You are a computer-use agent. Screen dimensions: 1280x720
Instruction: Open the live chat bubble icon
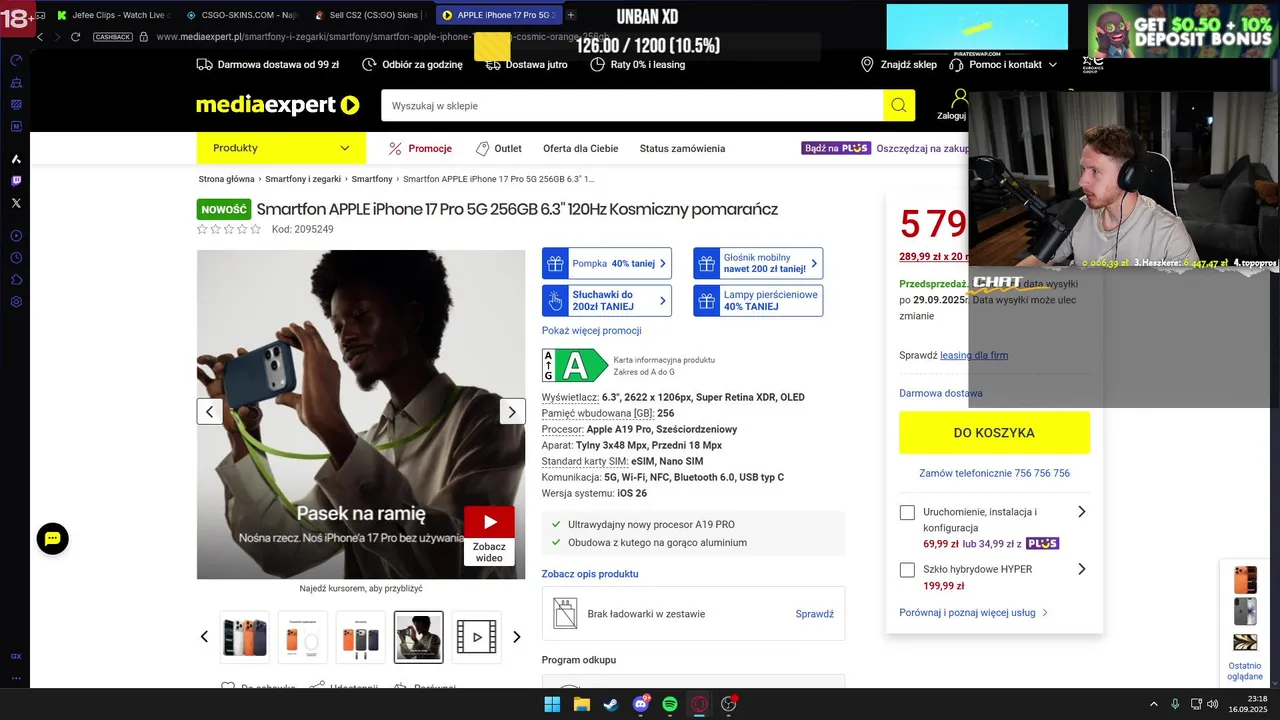[53, 538]
